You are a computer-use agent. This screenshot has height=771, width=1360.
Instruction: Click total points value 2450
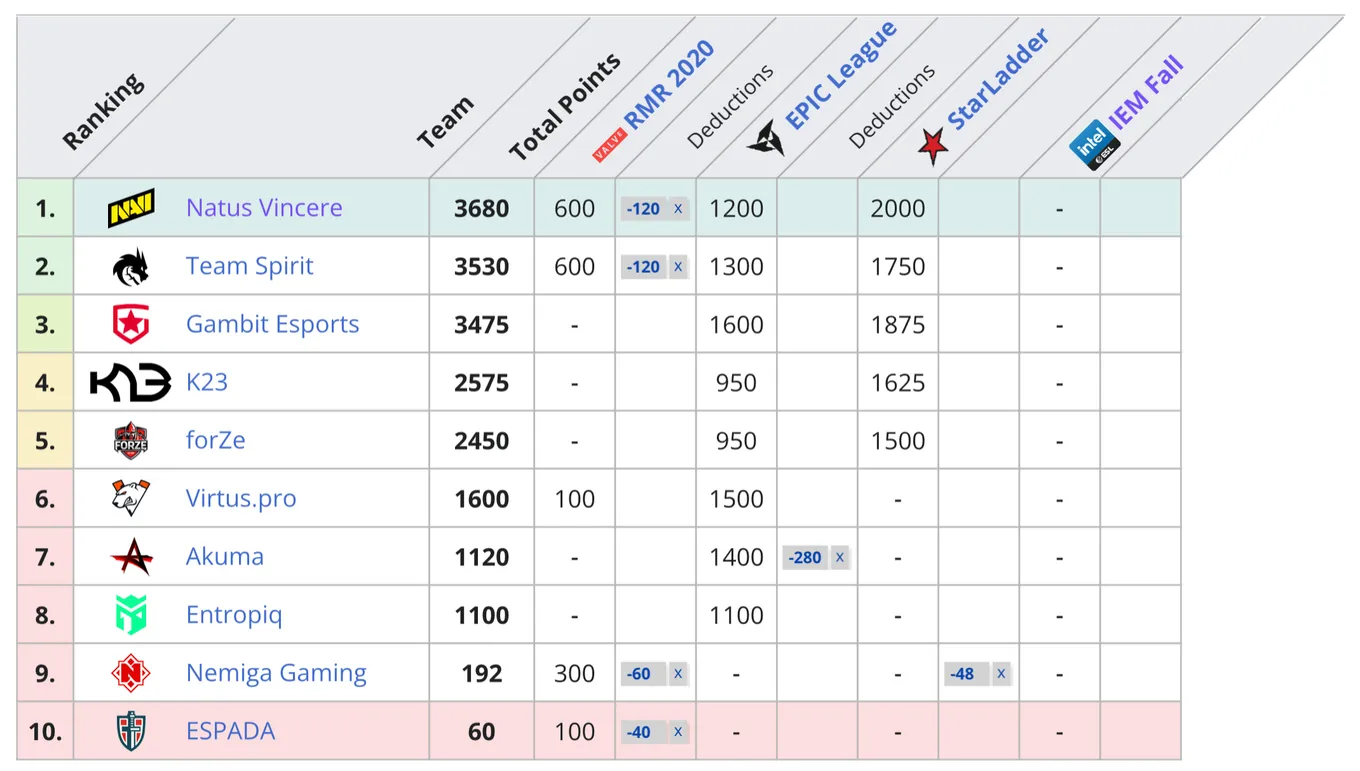tap(482, 440)
